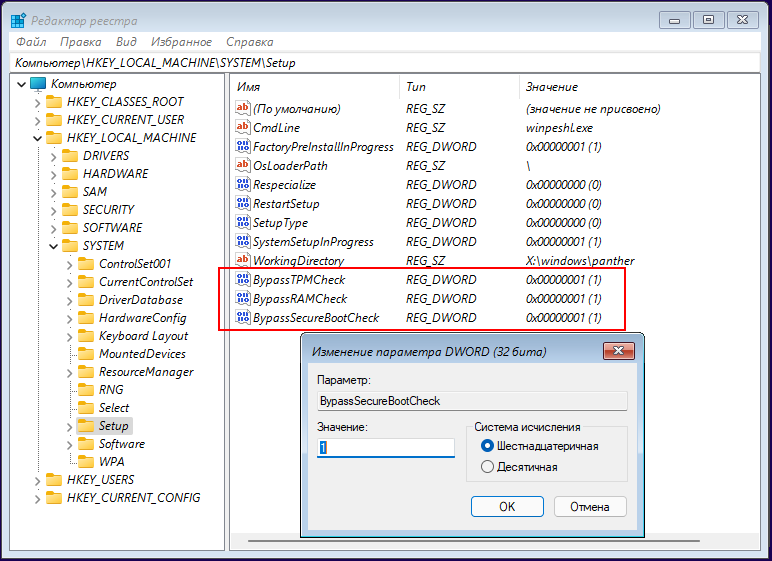This screenshot has height=561, width=772.
Task: Sort values by the Имя column header
Action: point(314,87)
